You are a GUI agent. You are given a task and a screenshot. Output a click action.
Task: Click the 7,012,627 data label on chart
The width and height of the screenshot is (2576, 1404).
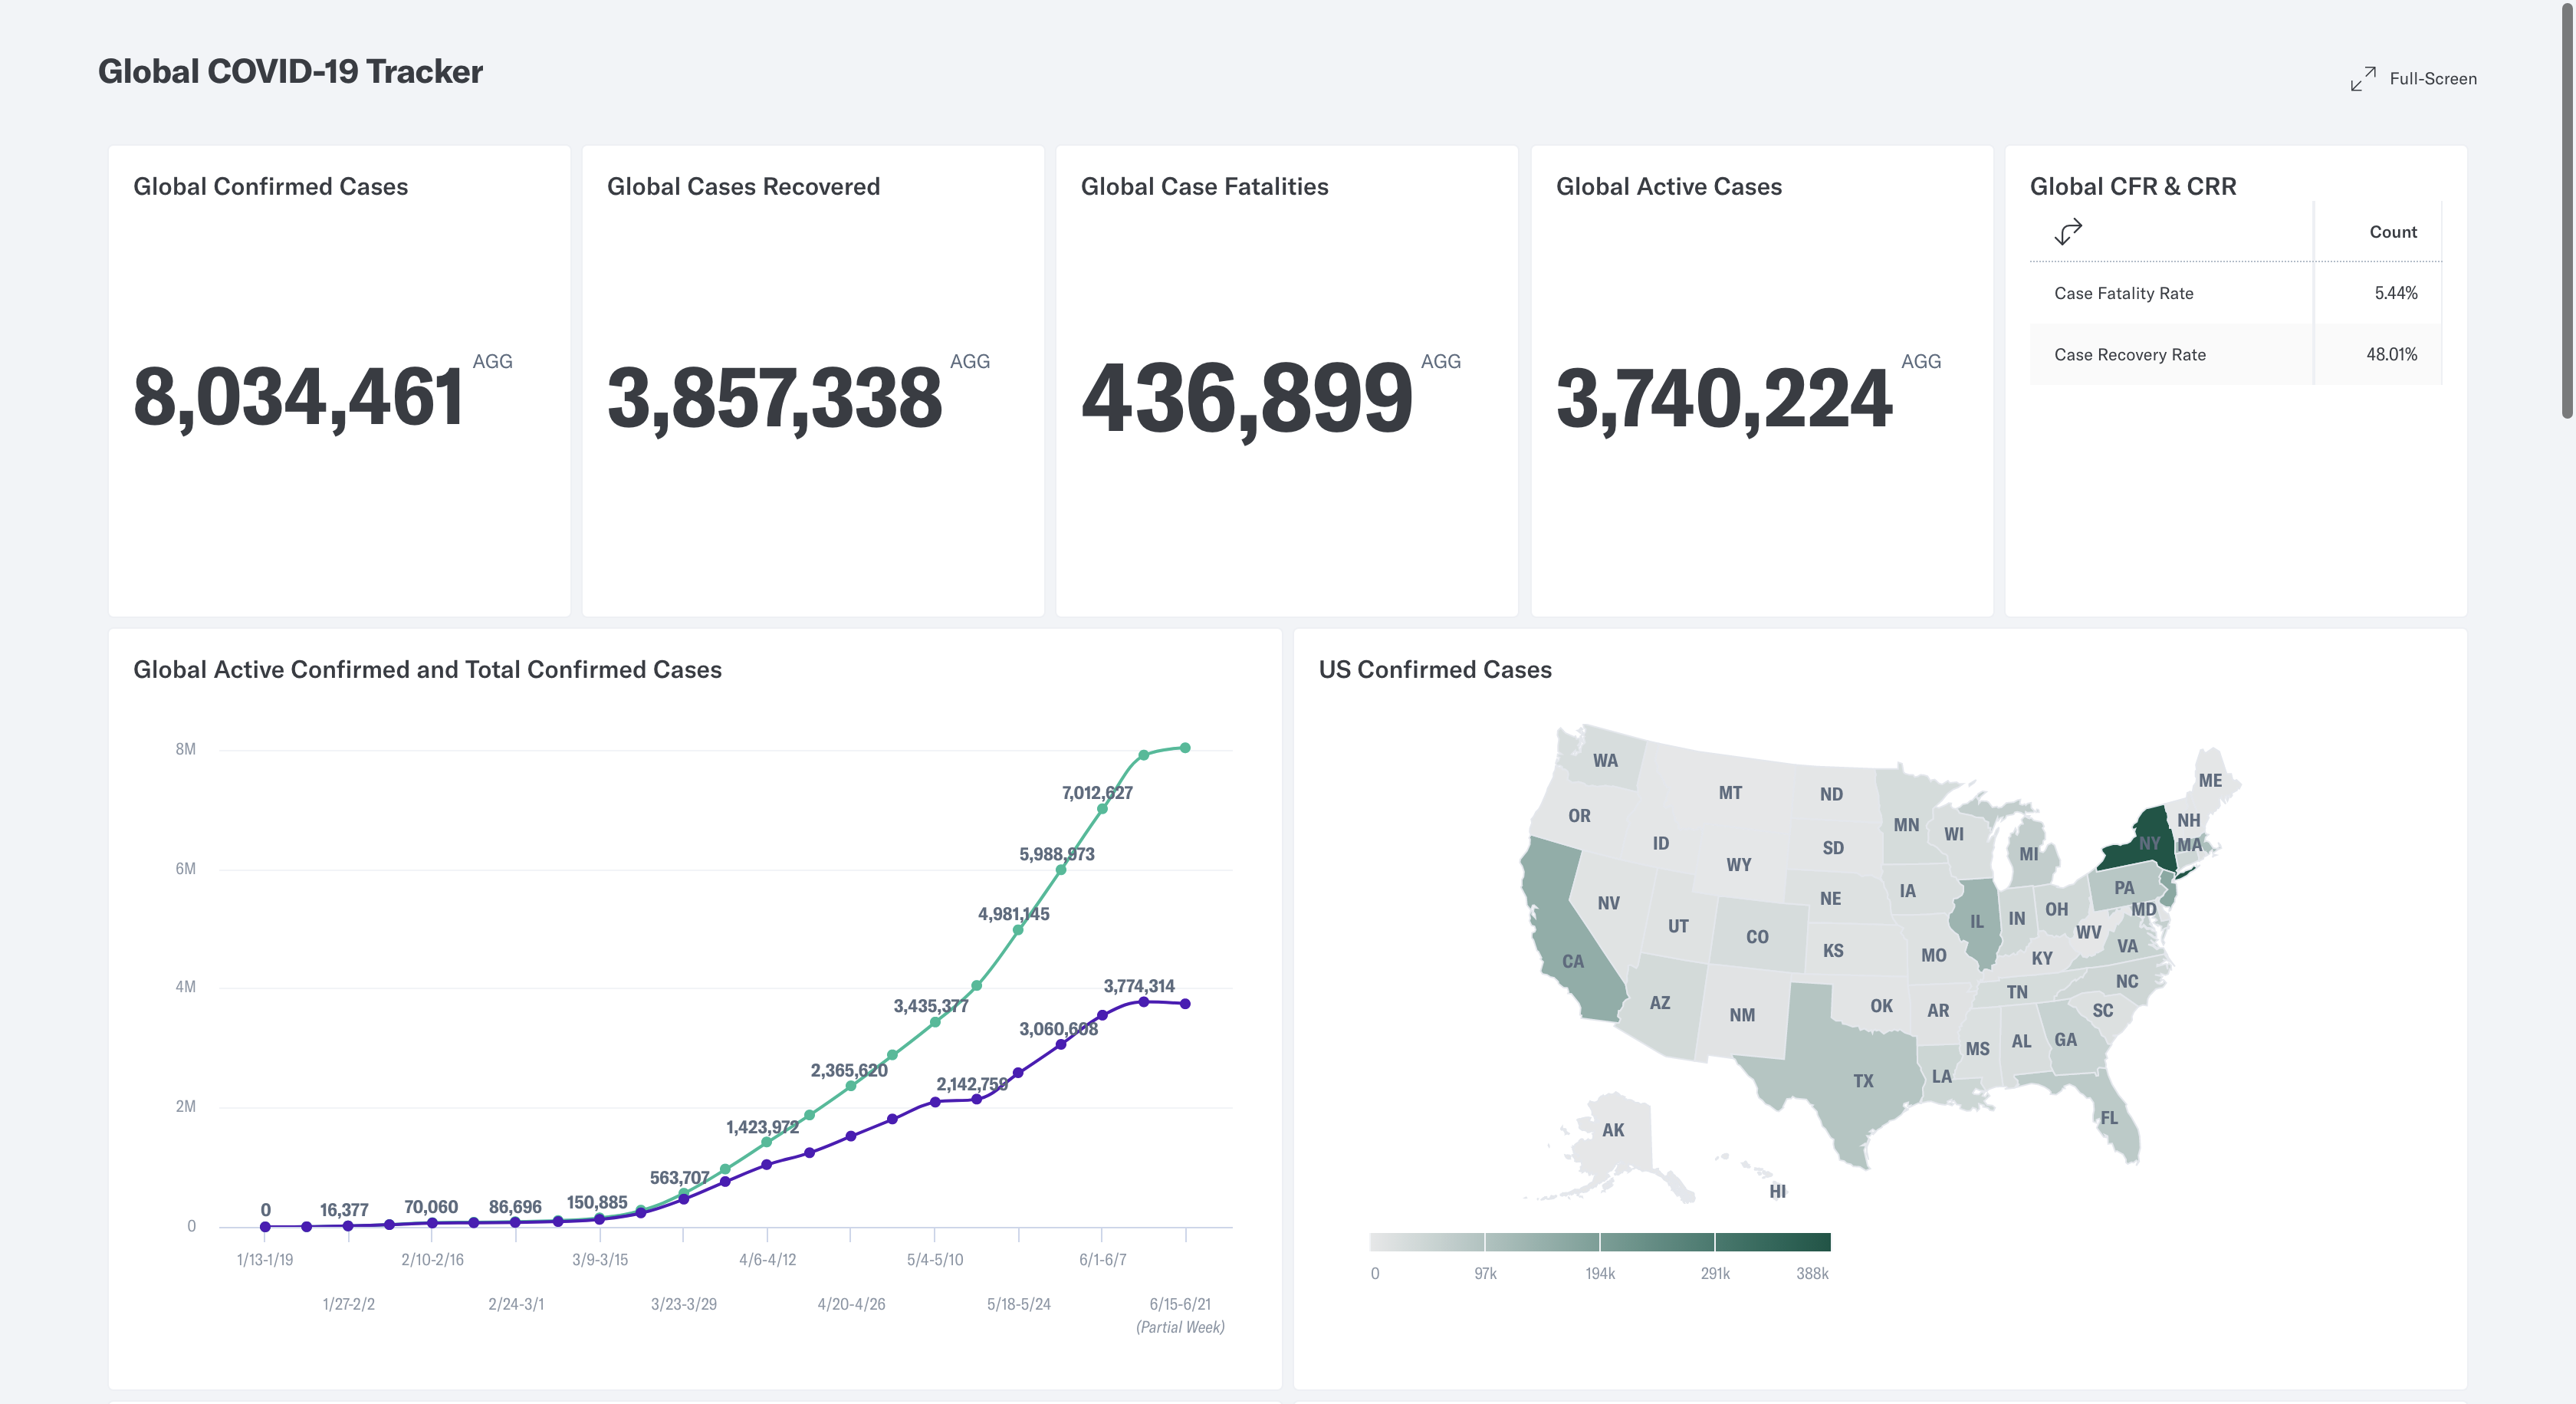[1097, 793]
